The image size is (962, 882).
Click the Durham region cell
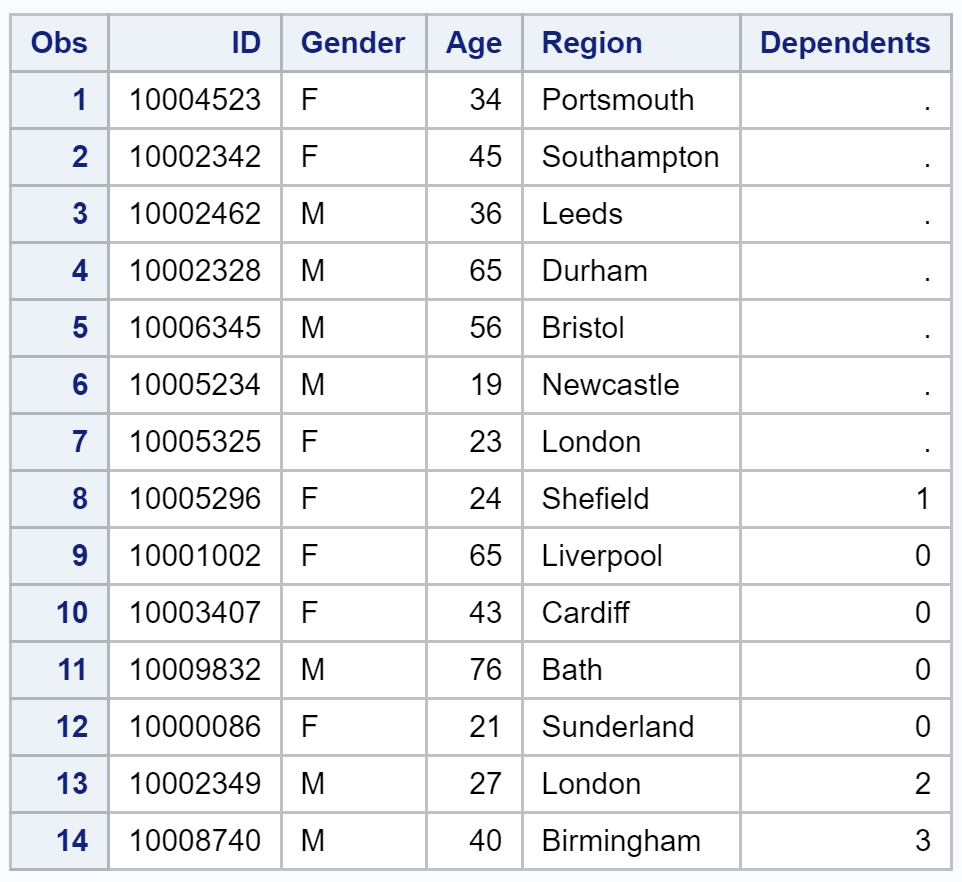631,271
